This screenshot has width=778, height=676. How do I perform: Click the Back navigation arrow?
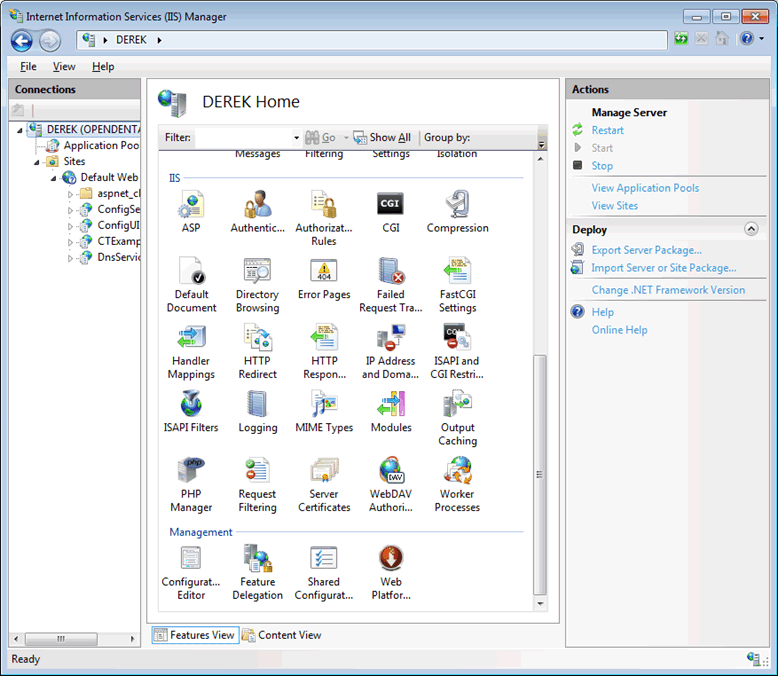pos(22,41)
